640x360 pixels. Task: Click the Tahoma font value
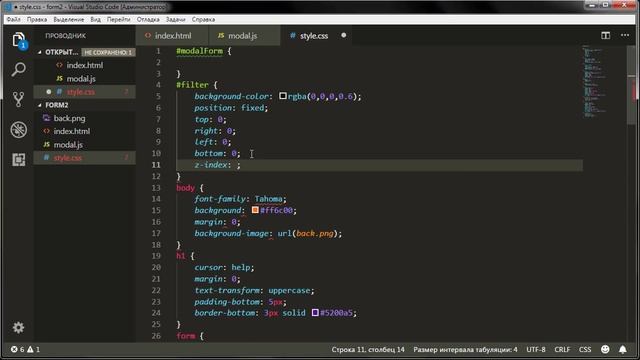pyautogui.click(x=268, y=199)
